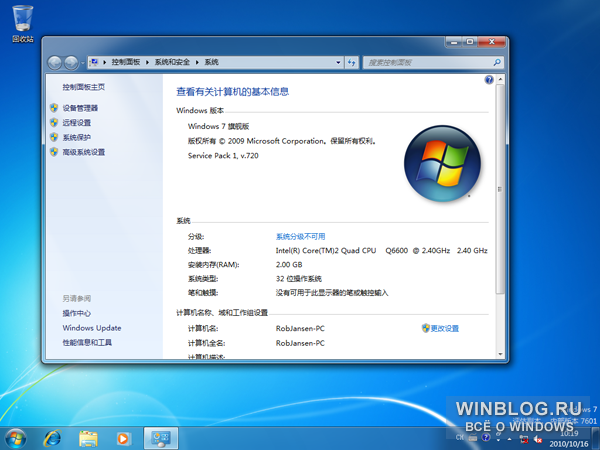
Task: Click the 更改设置 link
Action: point(445,328)
